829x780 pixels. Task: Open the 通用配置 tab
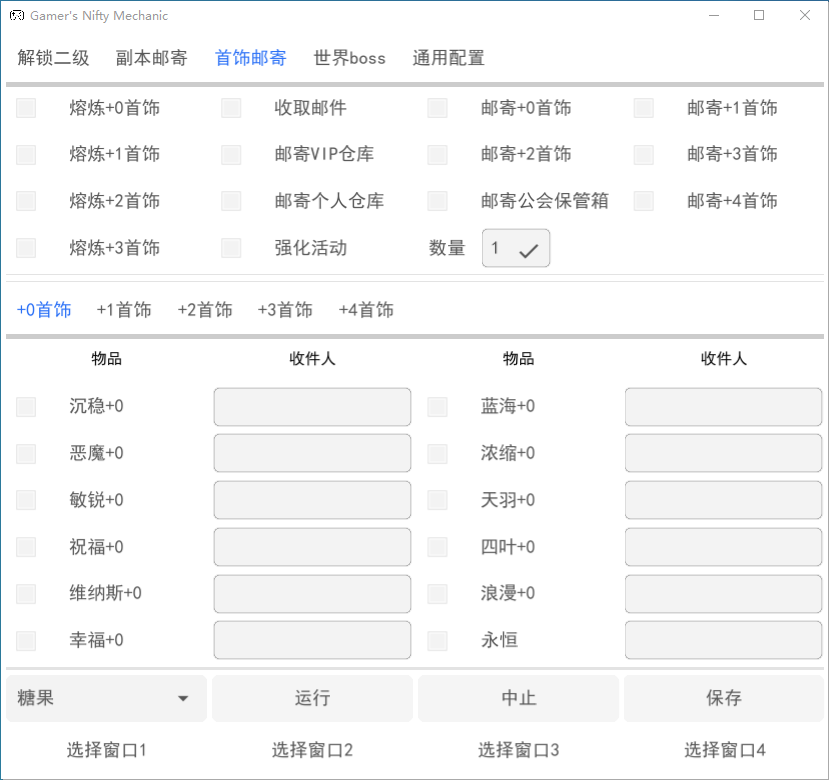pos(448,58)
